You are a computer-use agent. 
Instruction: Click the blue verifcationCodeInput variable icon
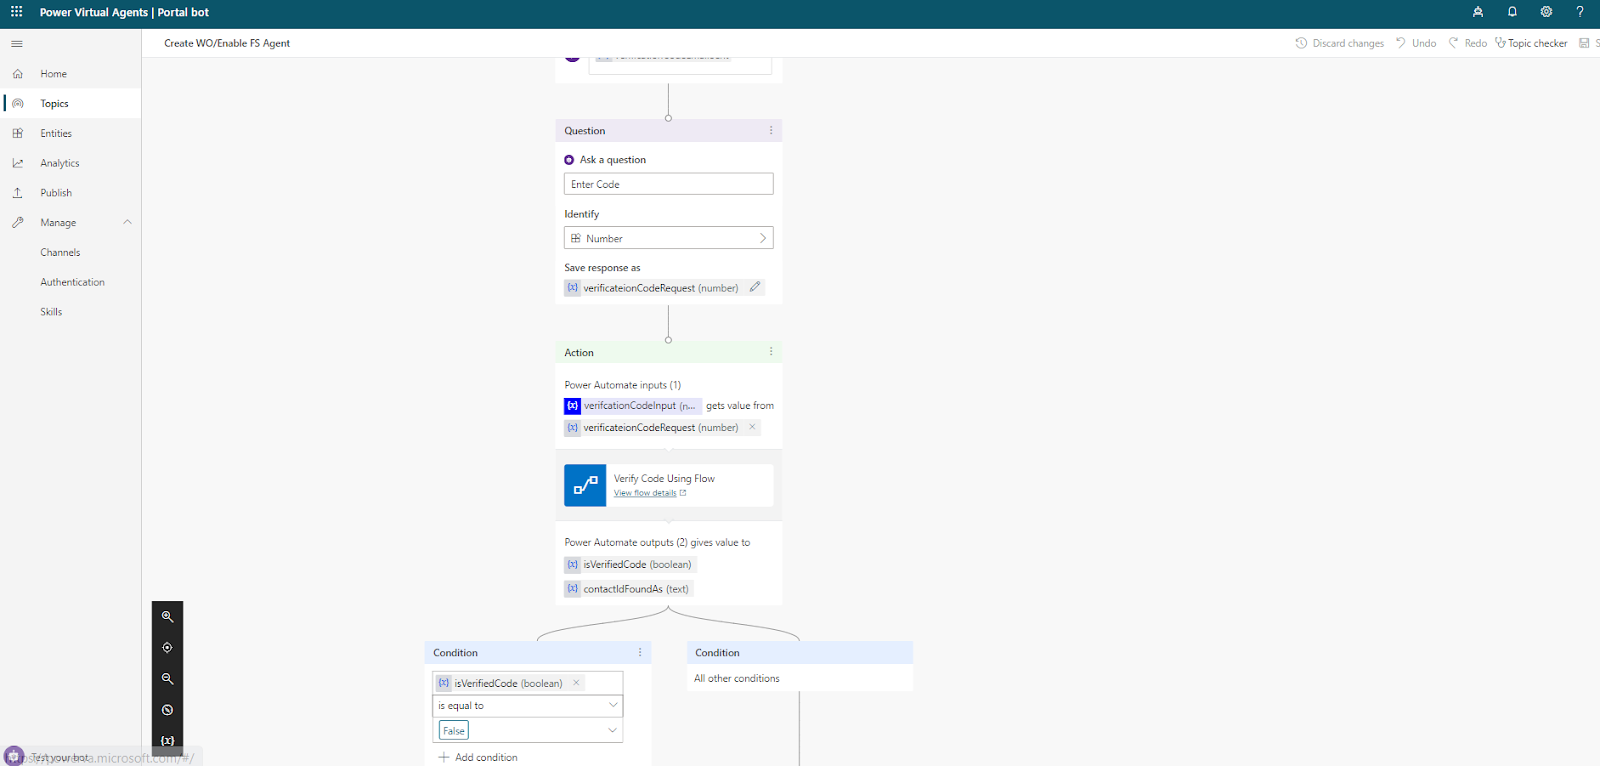572,406
